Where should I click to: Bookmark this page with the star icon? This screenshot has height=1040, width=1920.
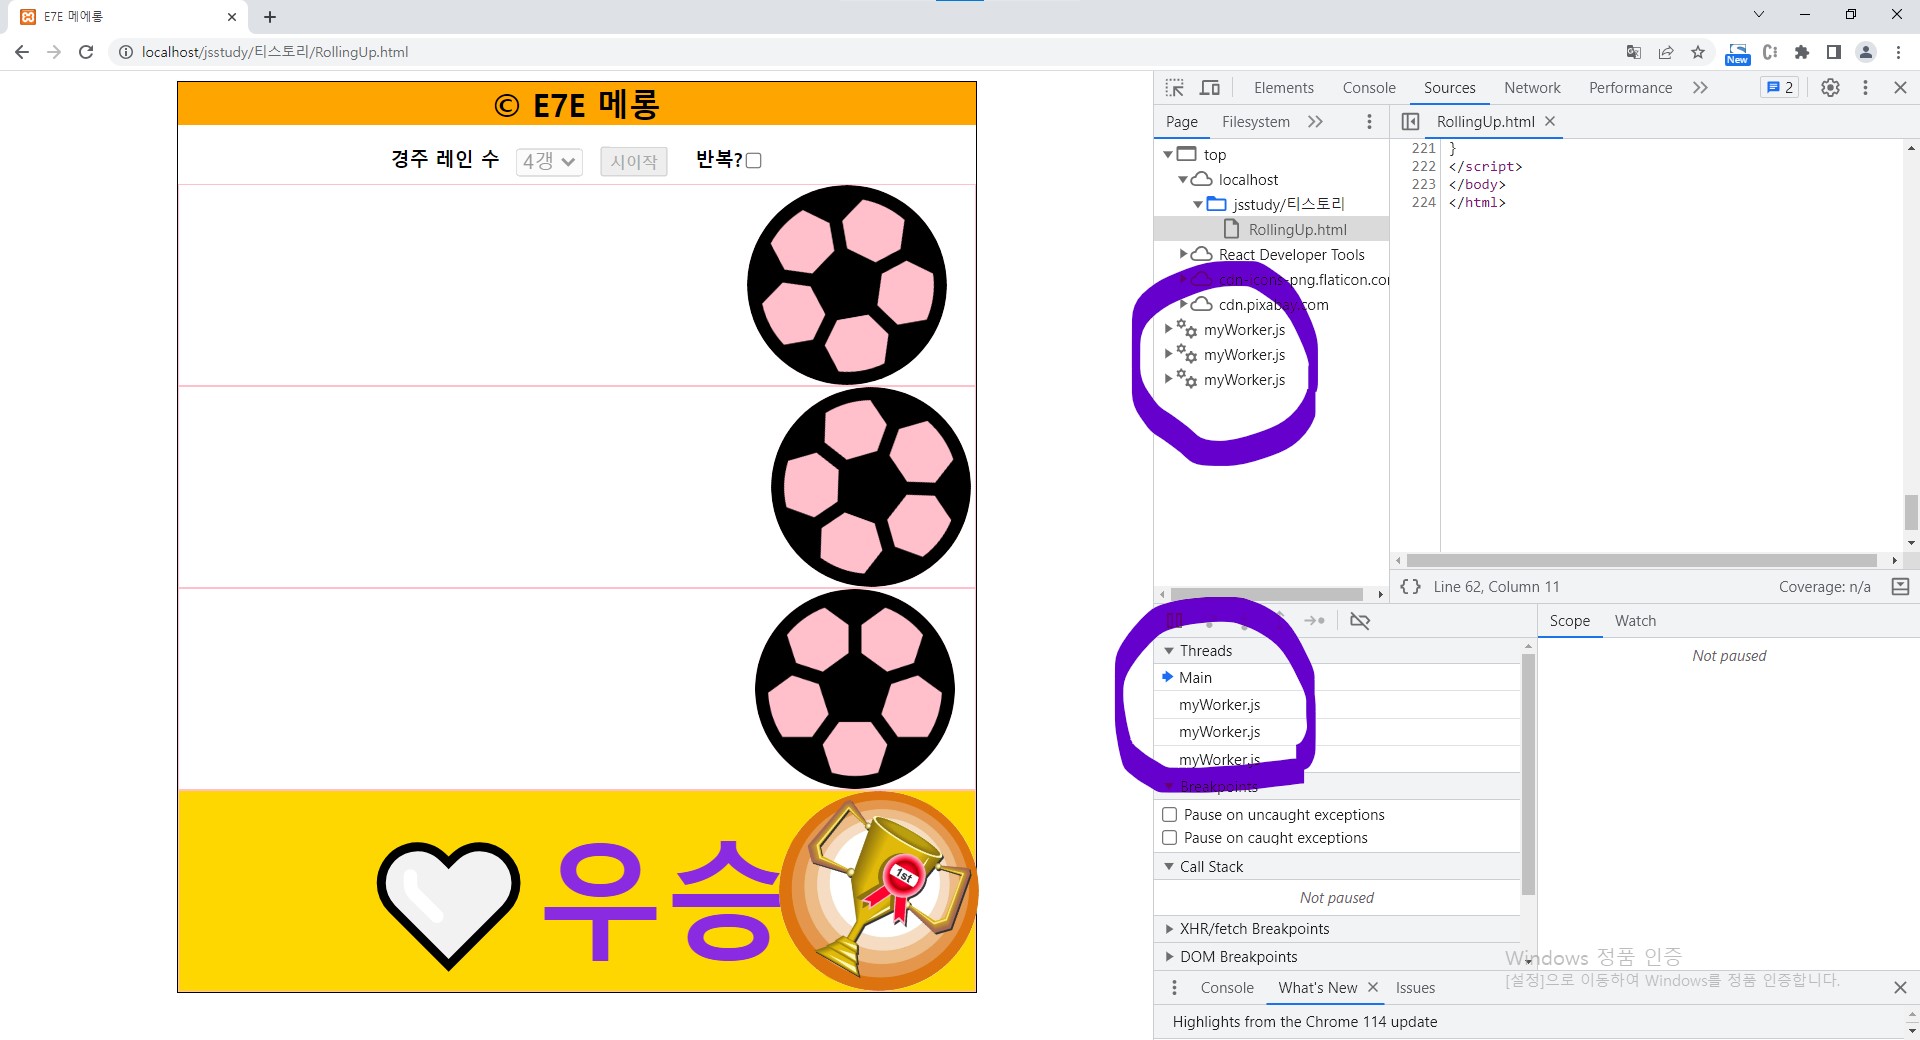click(1698, 52)
